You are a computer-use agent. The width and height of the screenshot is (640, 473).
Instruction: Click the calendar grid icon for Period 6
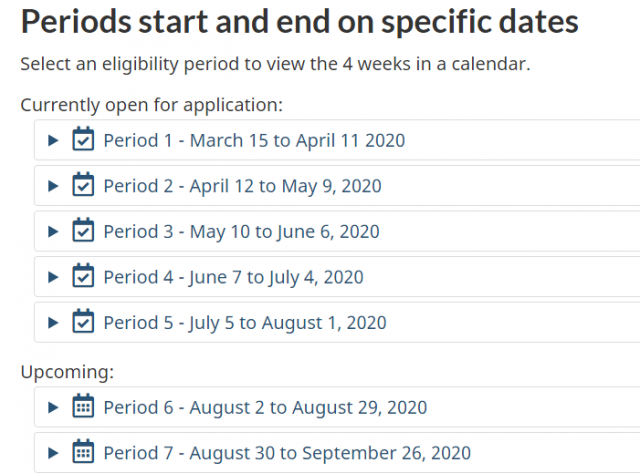click(x=83, y=406)
